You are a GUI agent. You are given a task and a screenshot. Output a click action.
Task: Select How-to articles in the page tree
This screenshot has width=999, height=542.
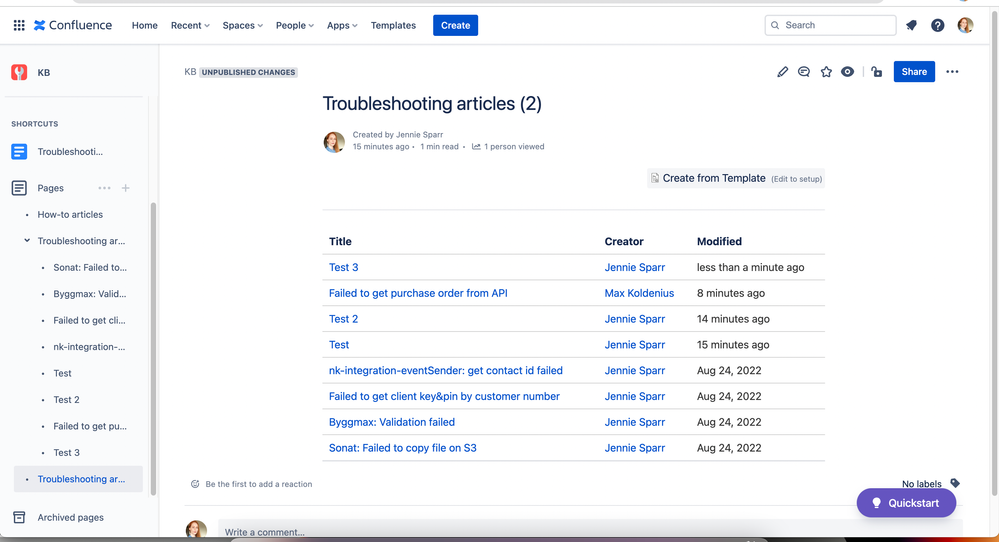pos(70,215)
